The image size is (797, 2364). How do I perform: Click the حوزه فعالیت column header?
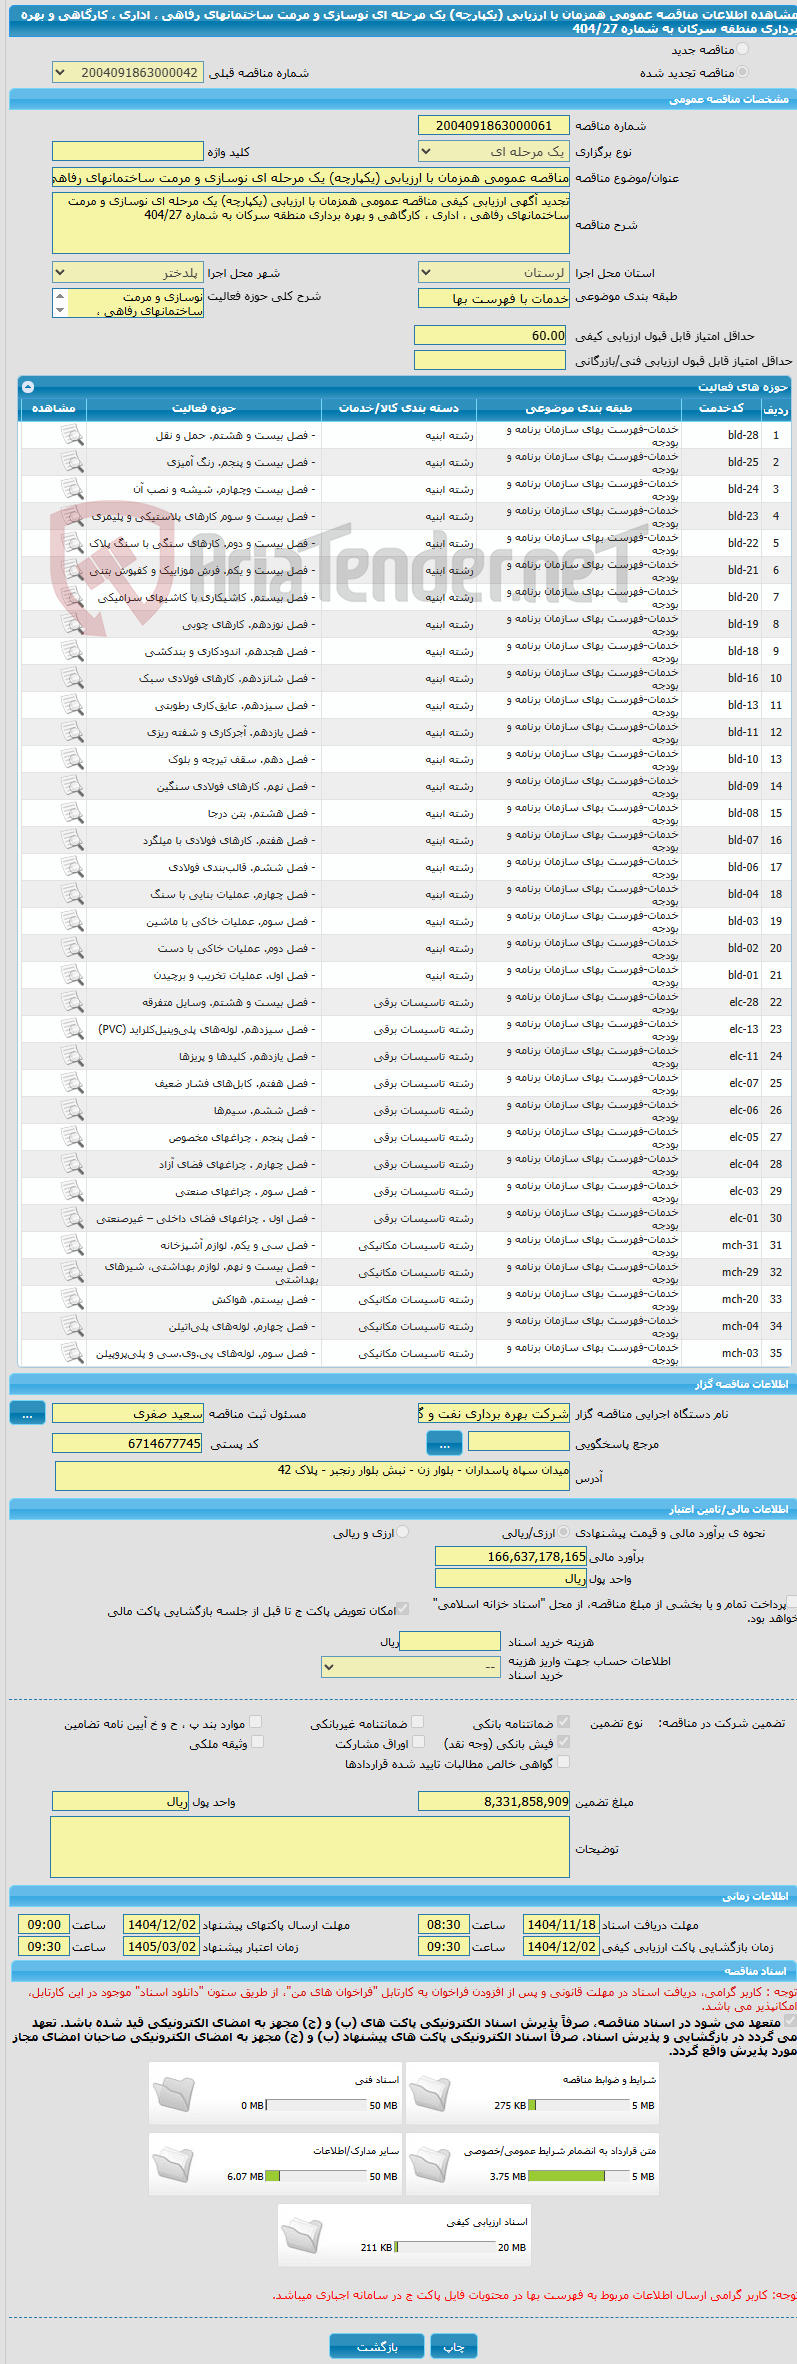click(x=204, y=408)
